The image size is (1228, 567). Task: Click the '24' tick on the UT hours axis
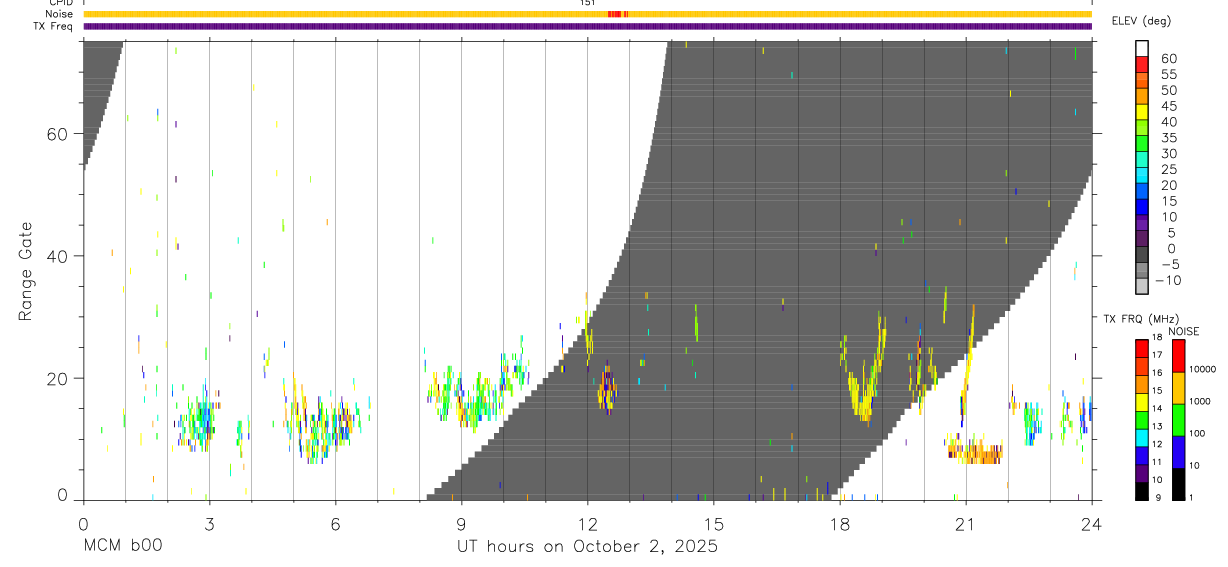click(x=1091, y=523)
